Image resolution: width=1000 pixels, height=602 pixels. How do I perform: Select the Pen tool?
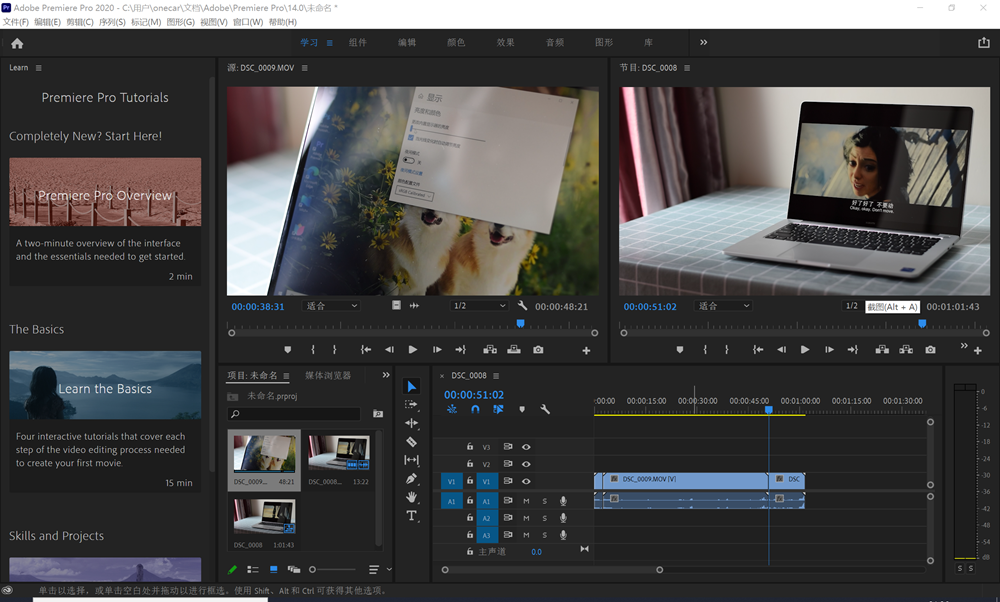coord(411,479)
